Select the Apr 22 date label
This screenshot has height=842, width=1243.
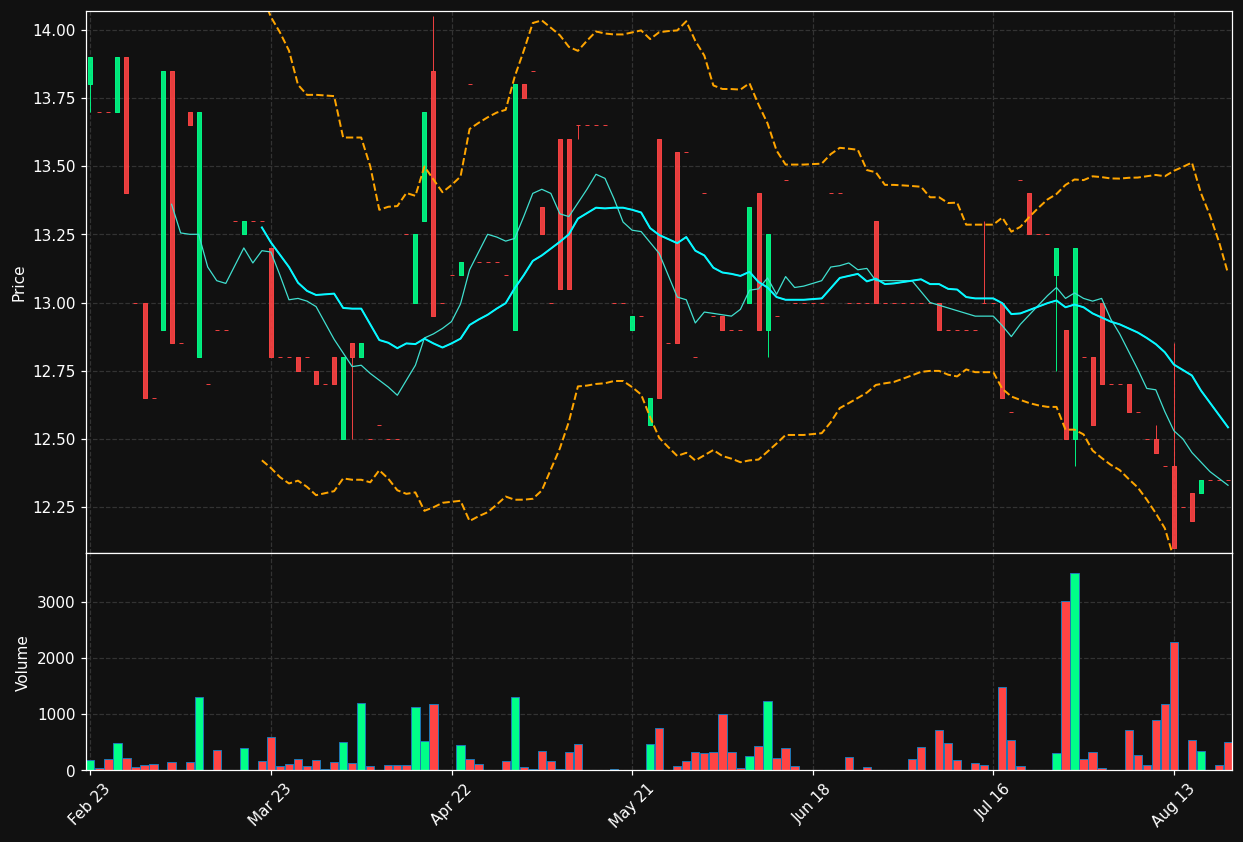click(x=450, y=804)
